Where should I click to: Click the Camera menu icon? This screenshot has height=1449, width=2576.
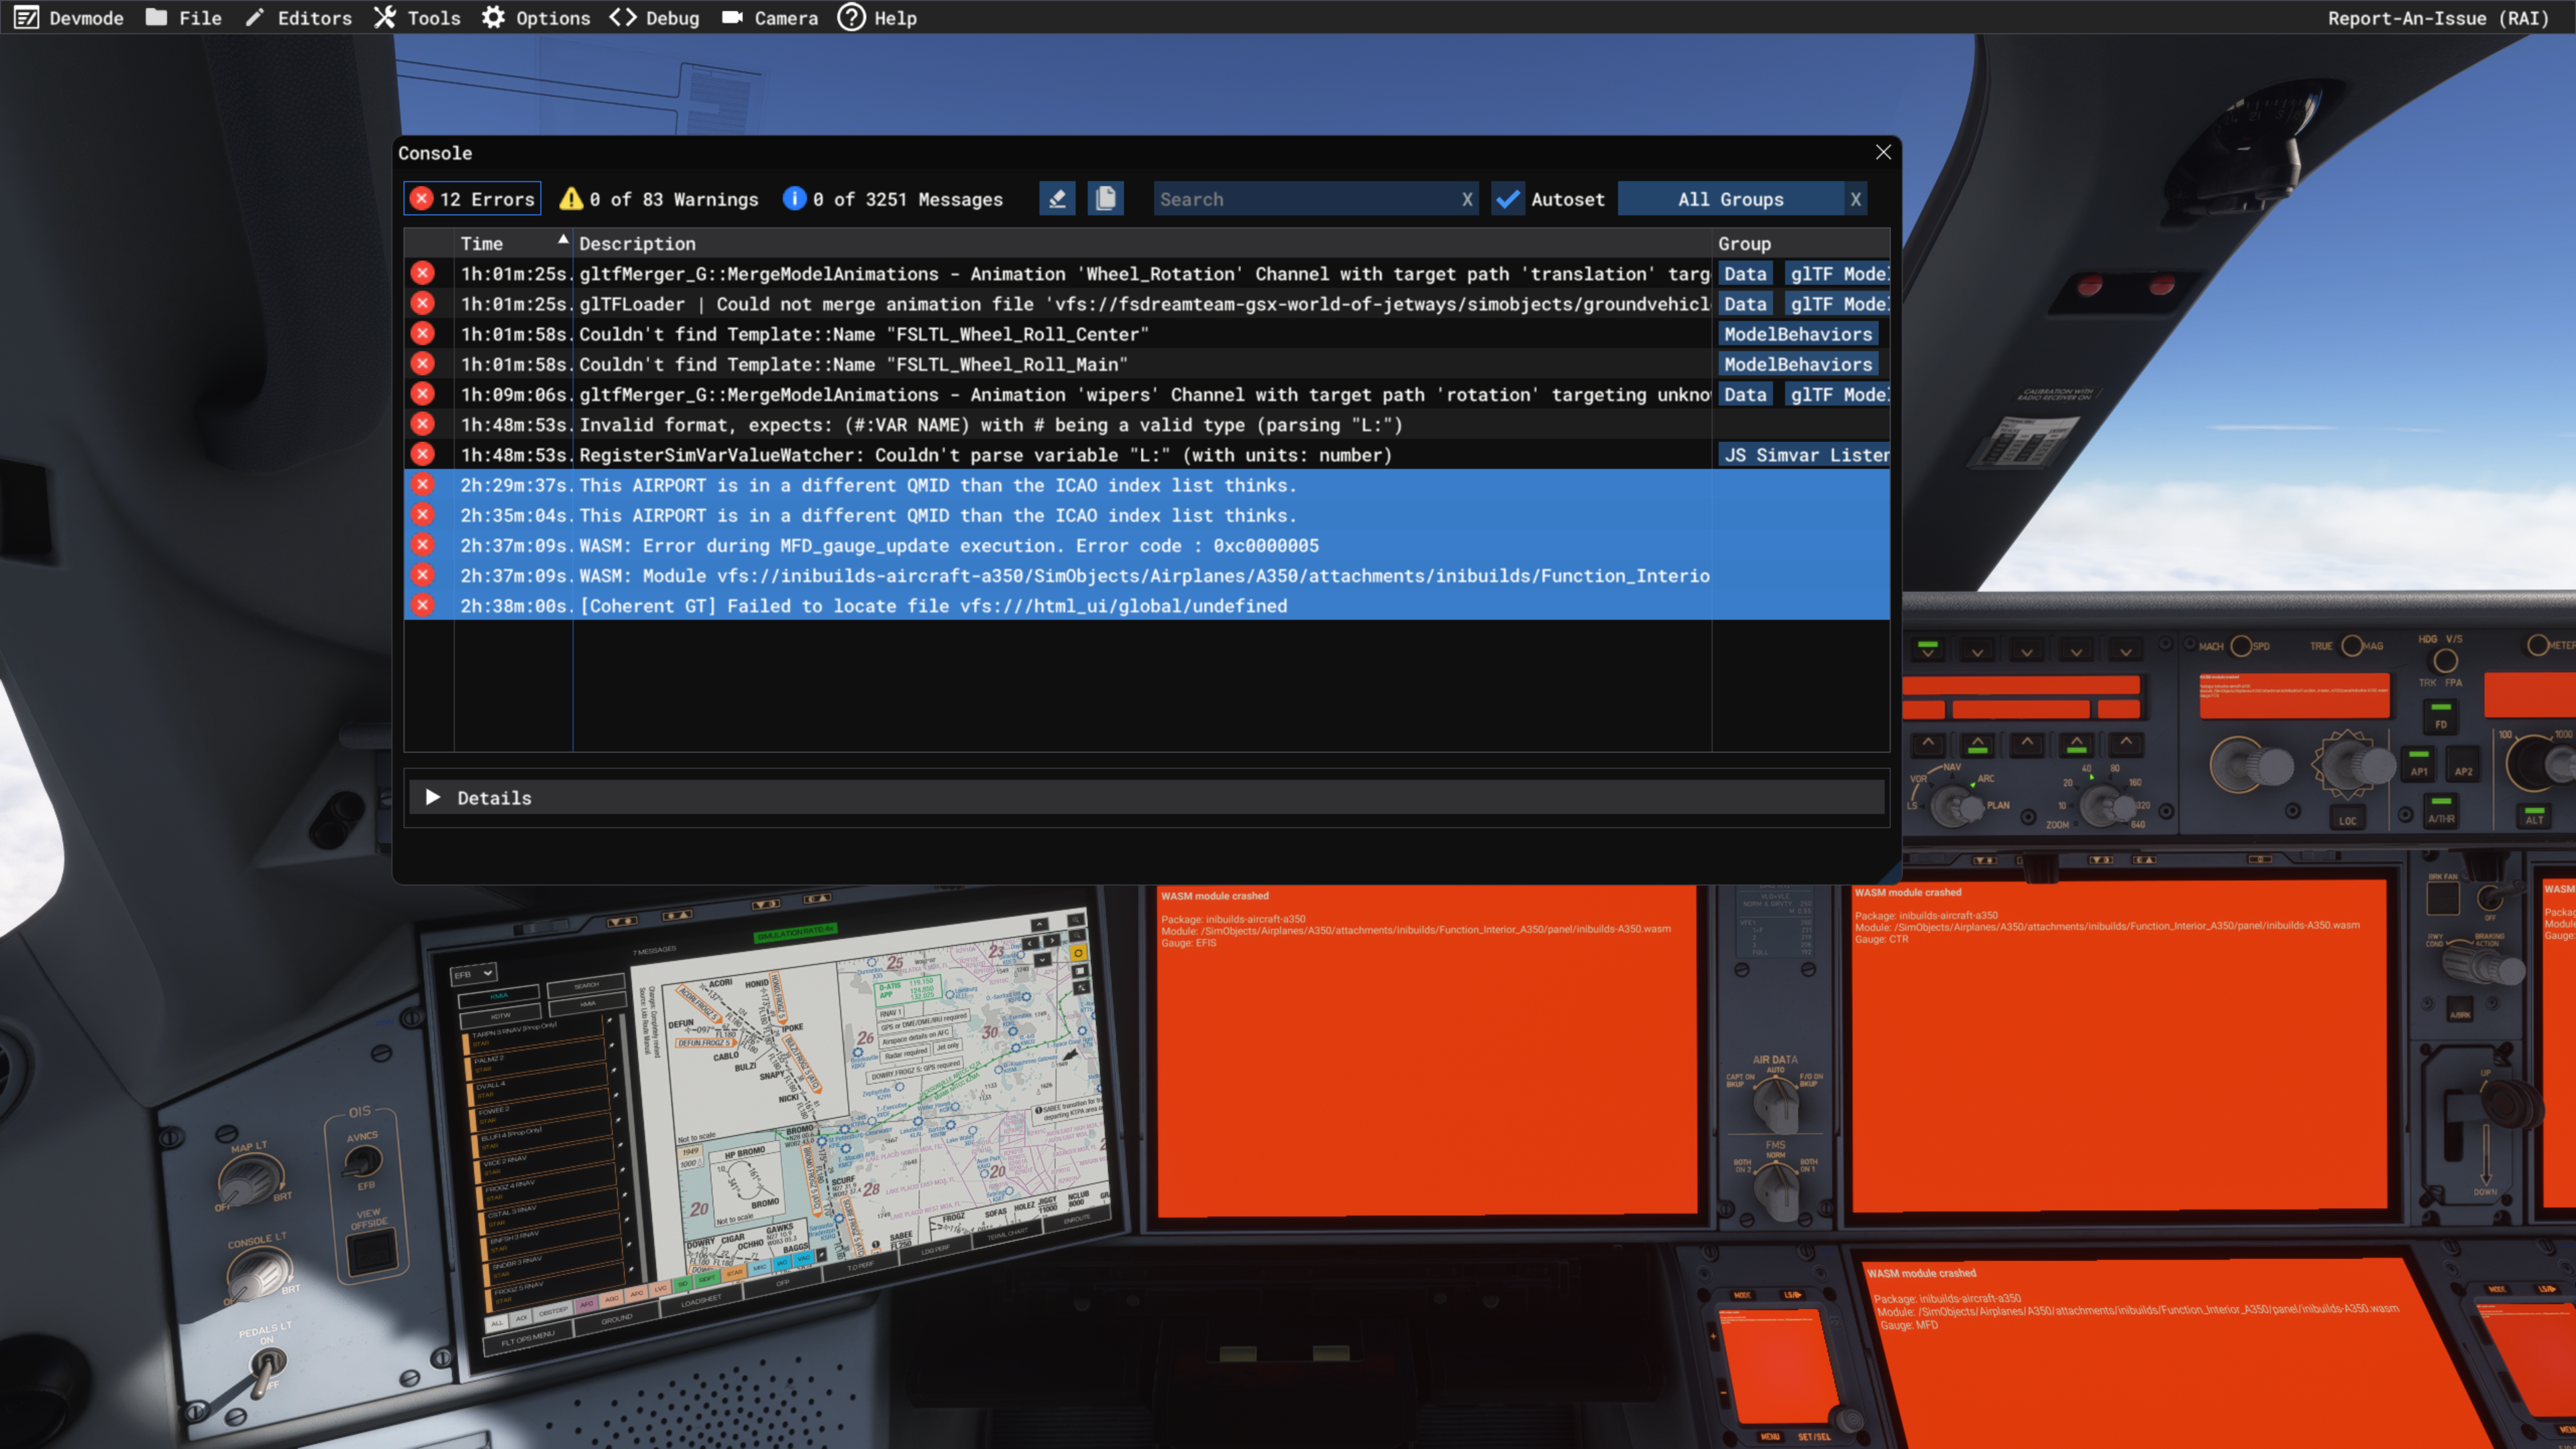coord(733,17)
